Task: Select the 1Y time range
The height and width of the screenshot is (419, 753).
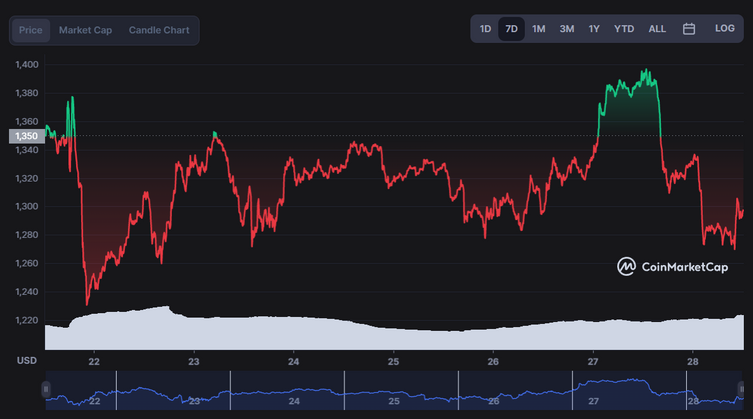Action: [x=594, y=29]
